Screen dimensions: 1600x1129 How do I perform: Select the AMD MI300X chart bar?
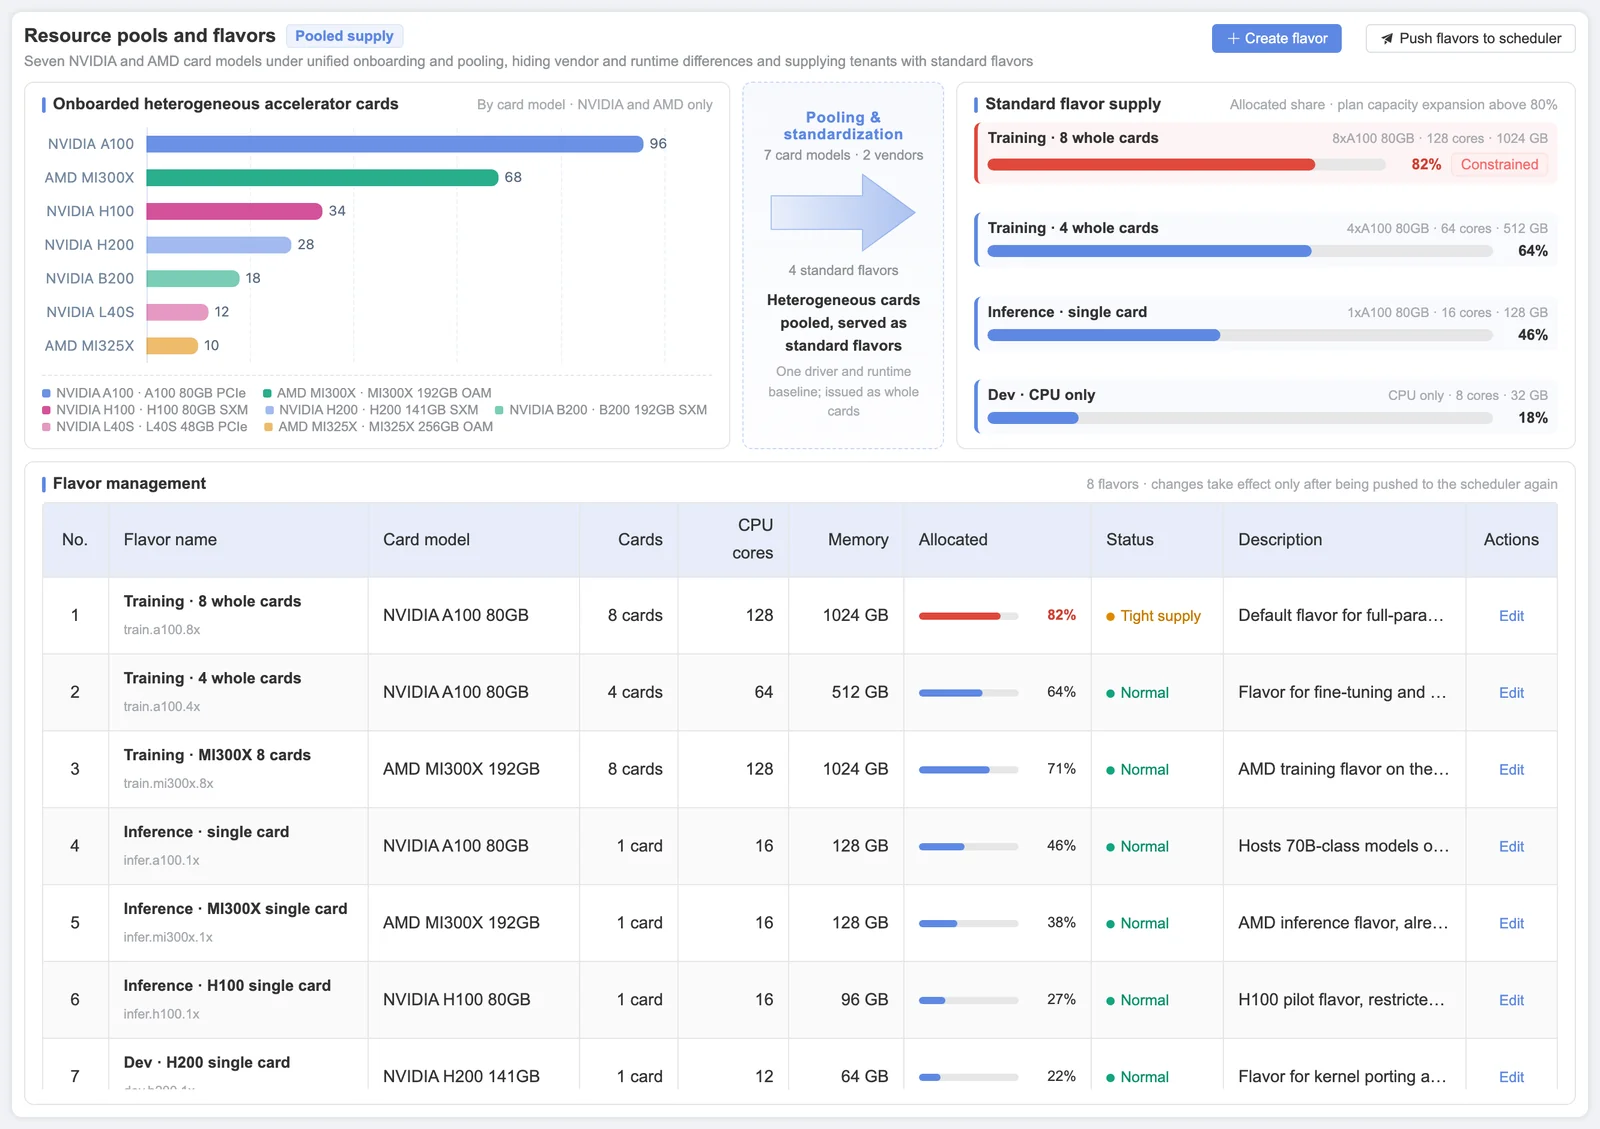322,177
